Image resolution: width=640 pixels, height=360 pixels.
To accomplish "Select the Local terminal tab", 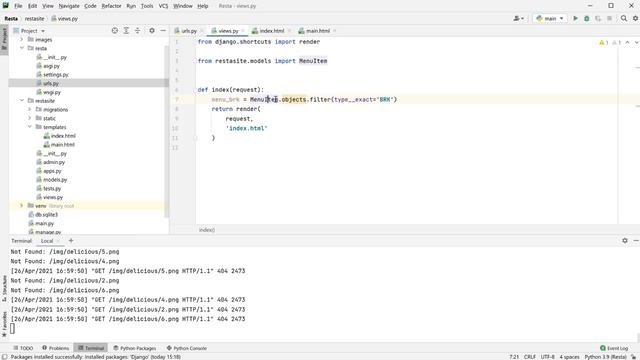I will pos(47,241).
